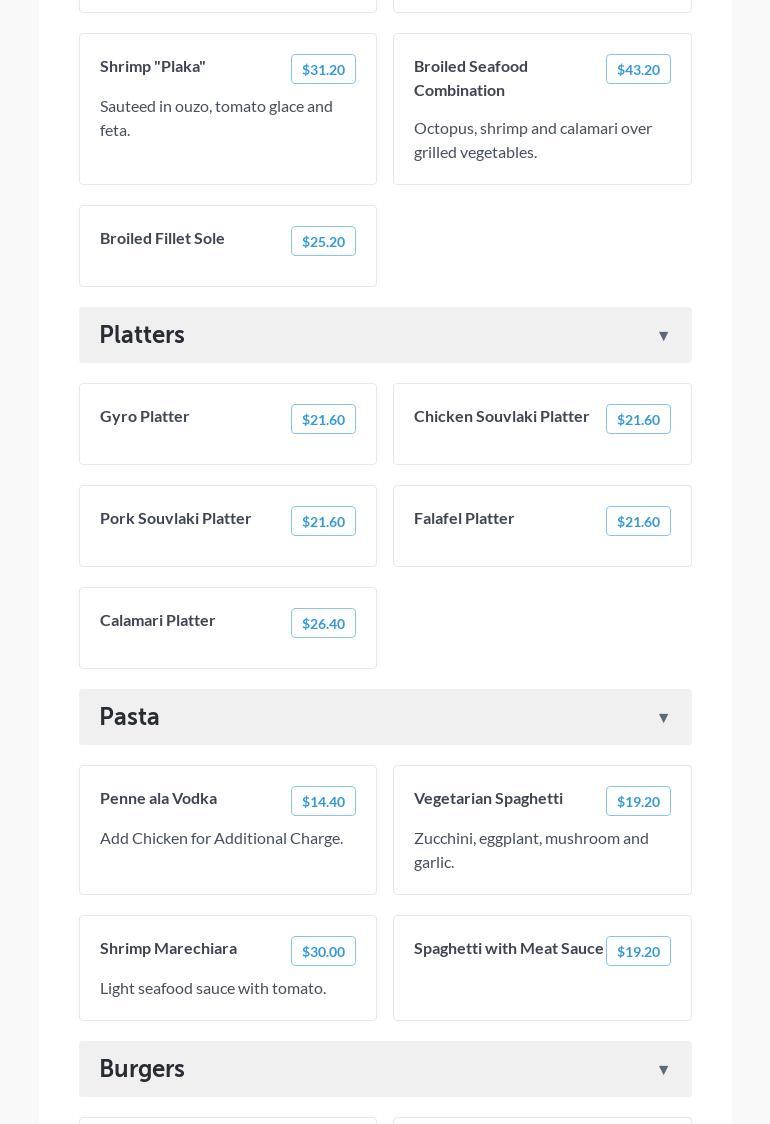Click the Platters section heading text
The height and width of the screenshot is (1124, 770).
coord(142,335)
